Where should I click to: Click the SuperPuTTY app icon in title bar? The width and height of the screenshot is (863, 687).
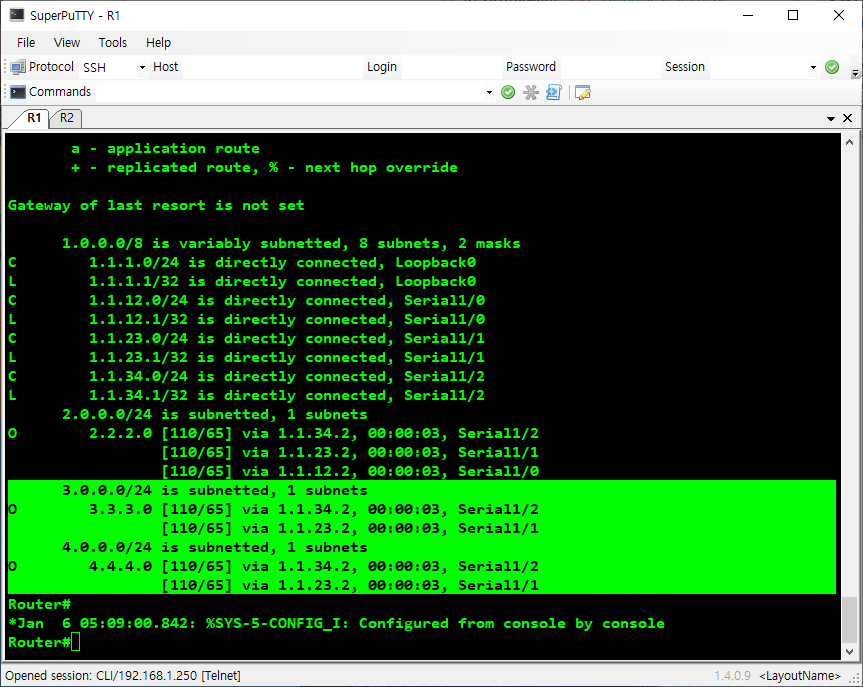click(17, 15)
